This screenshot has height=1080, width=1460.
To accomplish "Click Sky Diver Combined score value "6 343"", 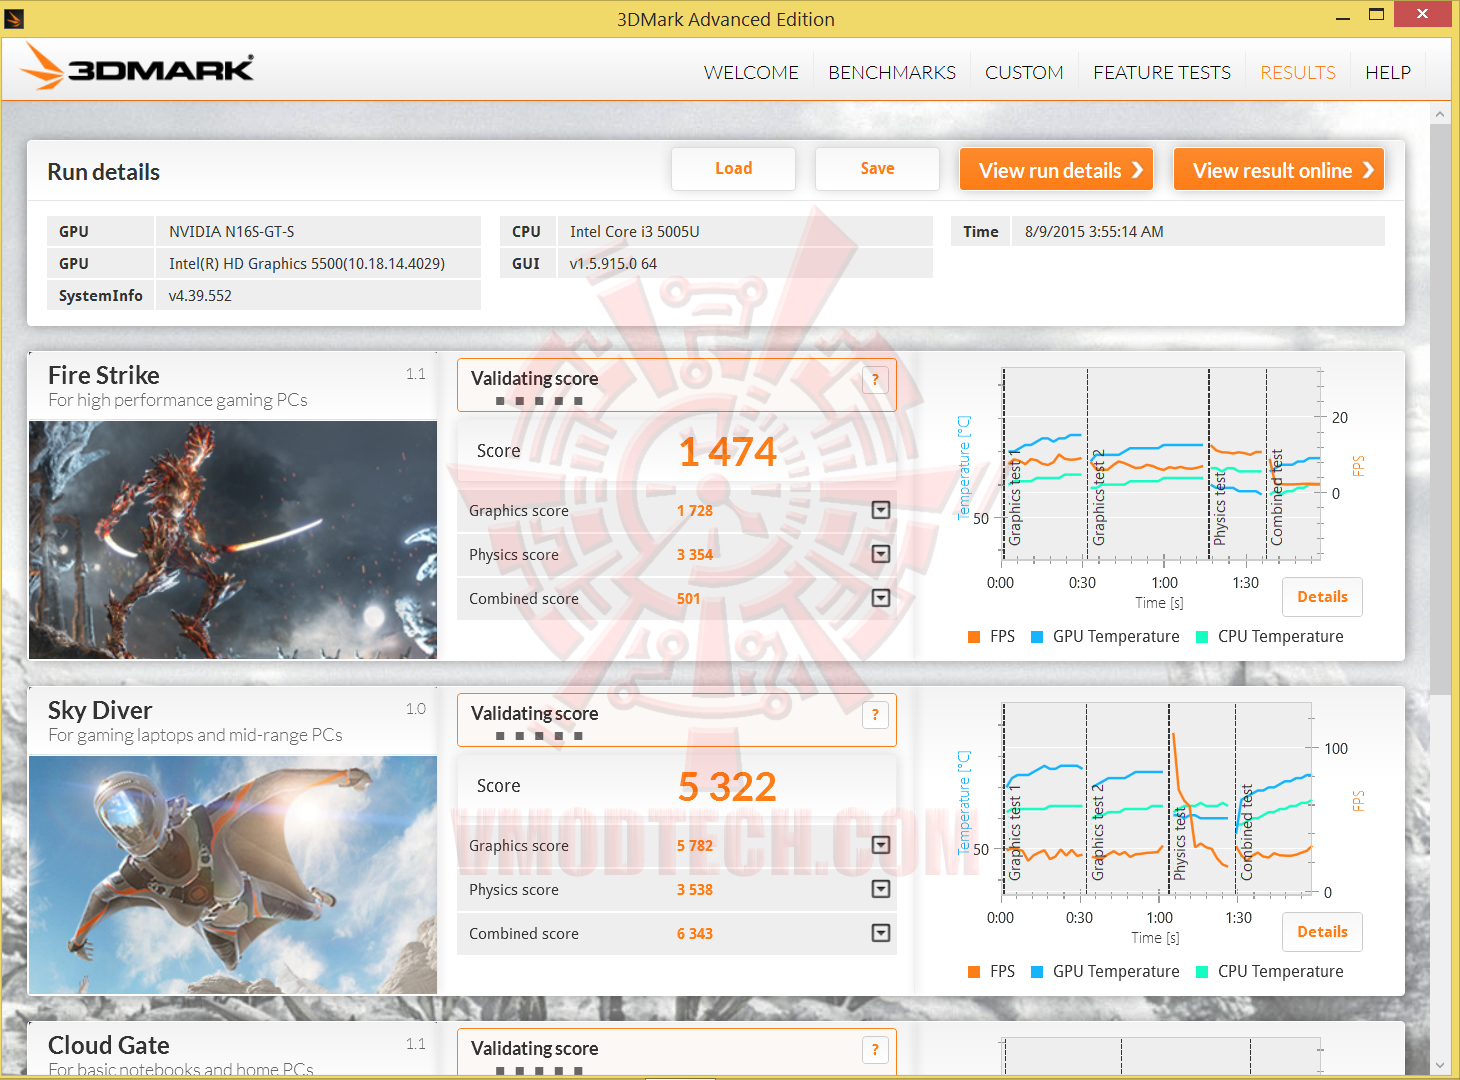I will point(695,934).
